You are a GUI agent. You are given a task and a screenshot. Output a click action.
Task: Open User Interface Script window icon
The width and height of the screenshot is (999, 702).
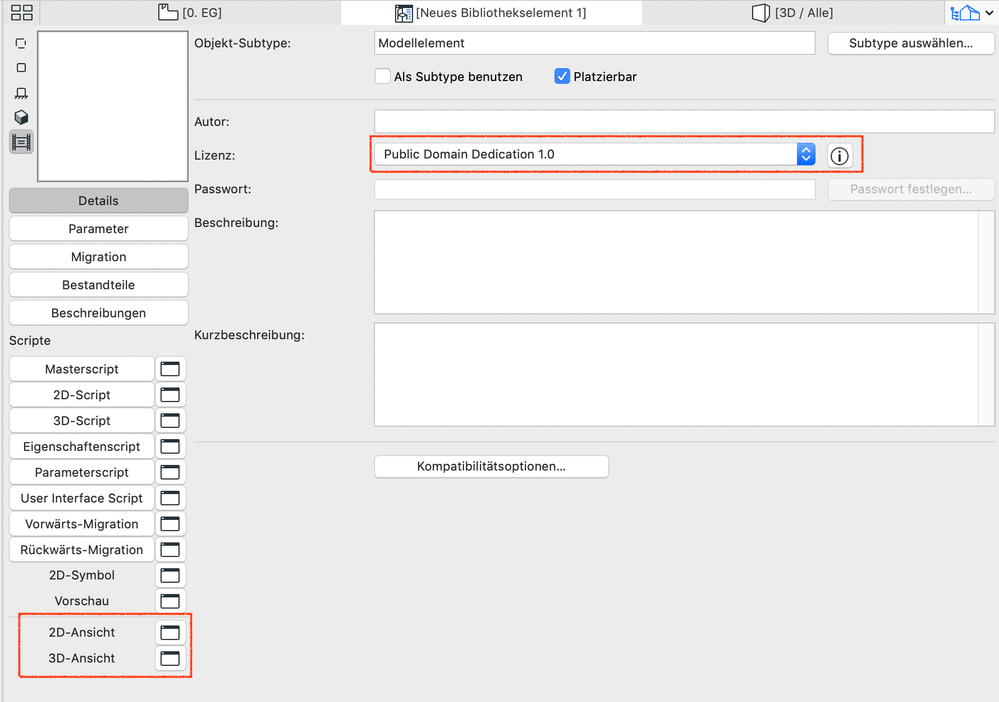170,498
